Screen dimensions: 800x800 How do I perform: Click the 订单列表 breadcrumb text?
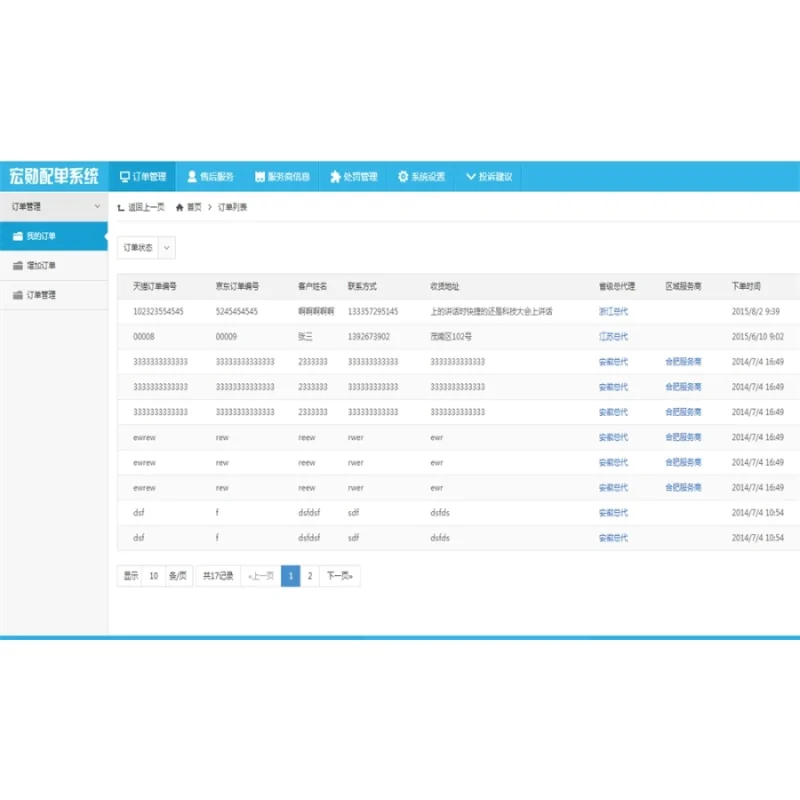pos(233,207)
